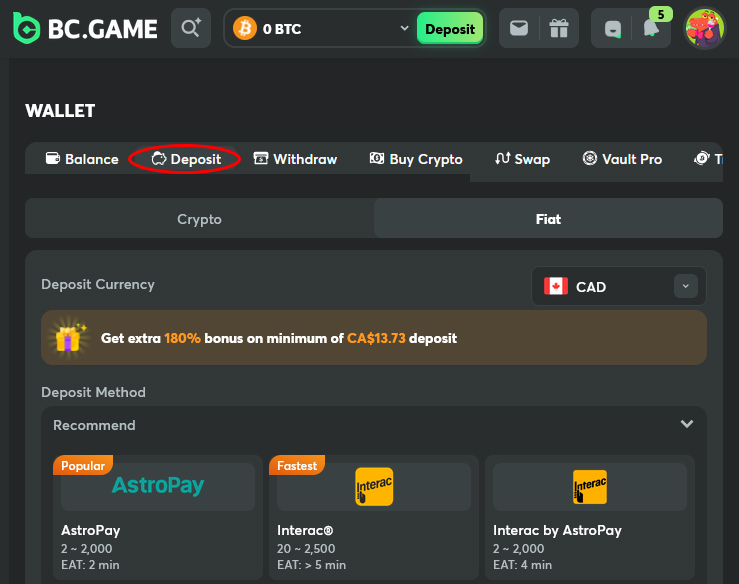The width and height of the screenshot is (739, 584).
Task: Open the notifications bell icon
Action: 651,28
